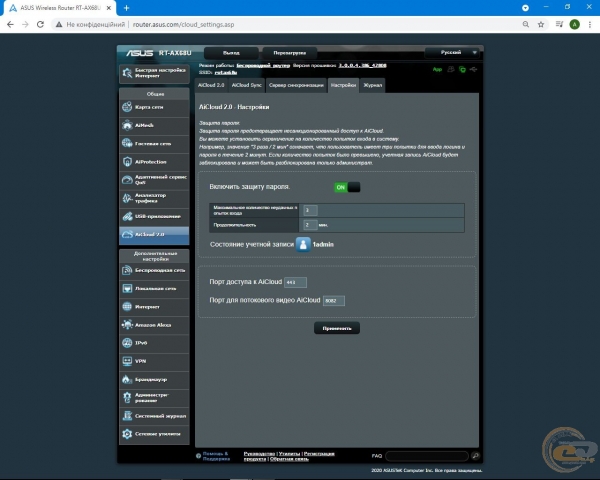Open the Amazon Alexa icon

coord(127,325)
